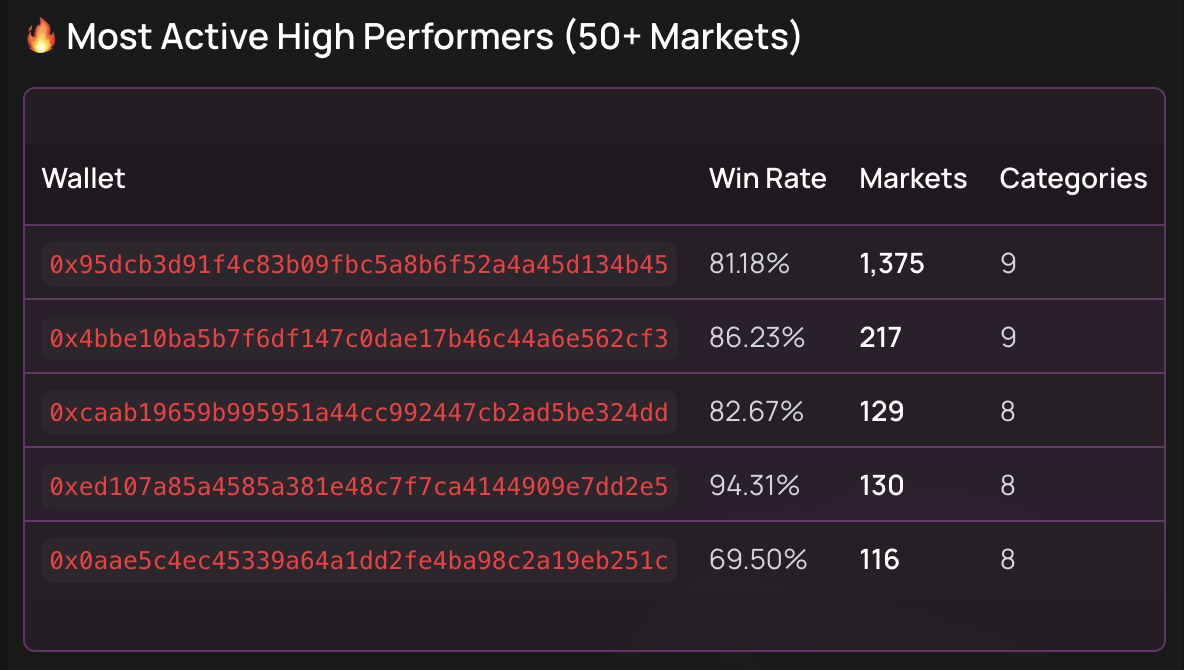This screenshot has width=1184, height=670.
Task: Click the 81.18% win rate value
Action: 749,264
